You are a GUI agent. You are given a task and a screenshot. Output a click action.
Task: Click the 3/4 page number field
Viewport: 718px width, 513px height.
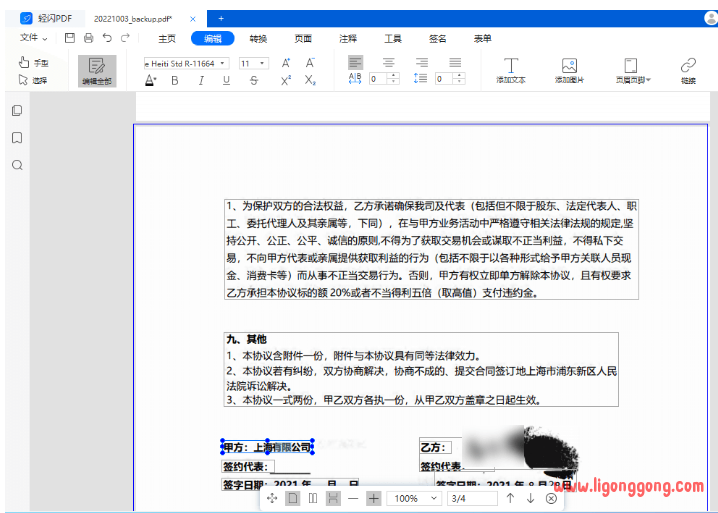[472, 498]
